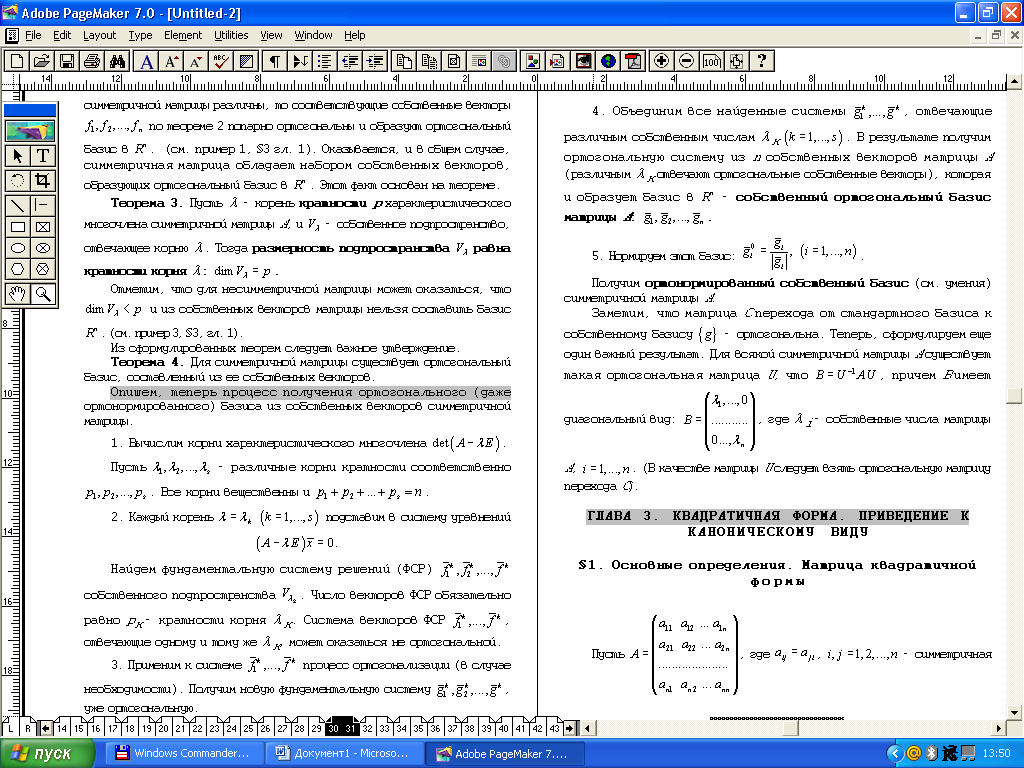Export to PDF with the Acrobat icon

pos(633,61)
